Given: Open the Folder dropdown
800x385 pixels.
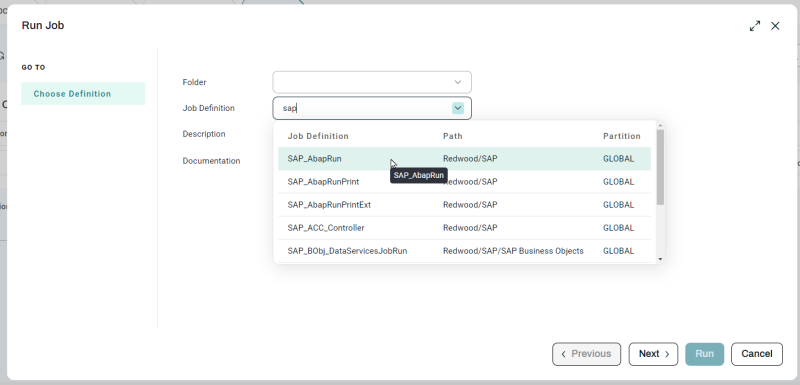Looking at the screenshot, I should 372,82.
